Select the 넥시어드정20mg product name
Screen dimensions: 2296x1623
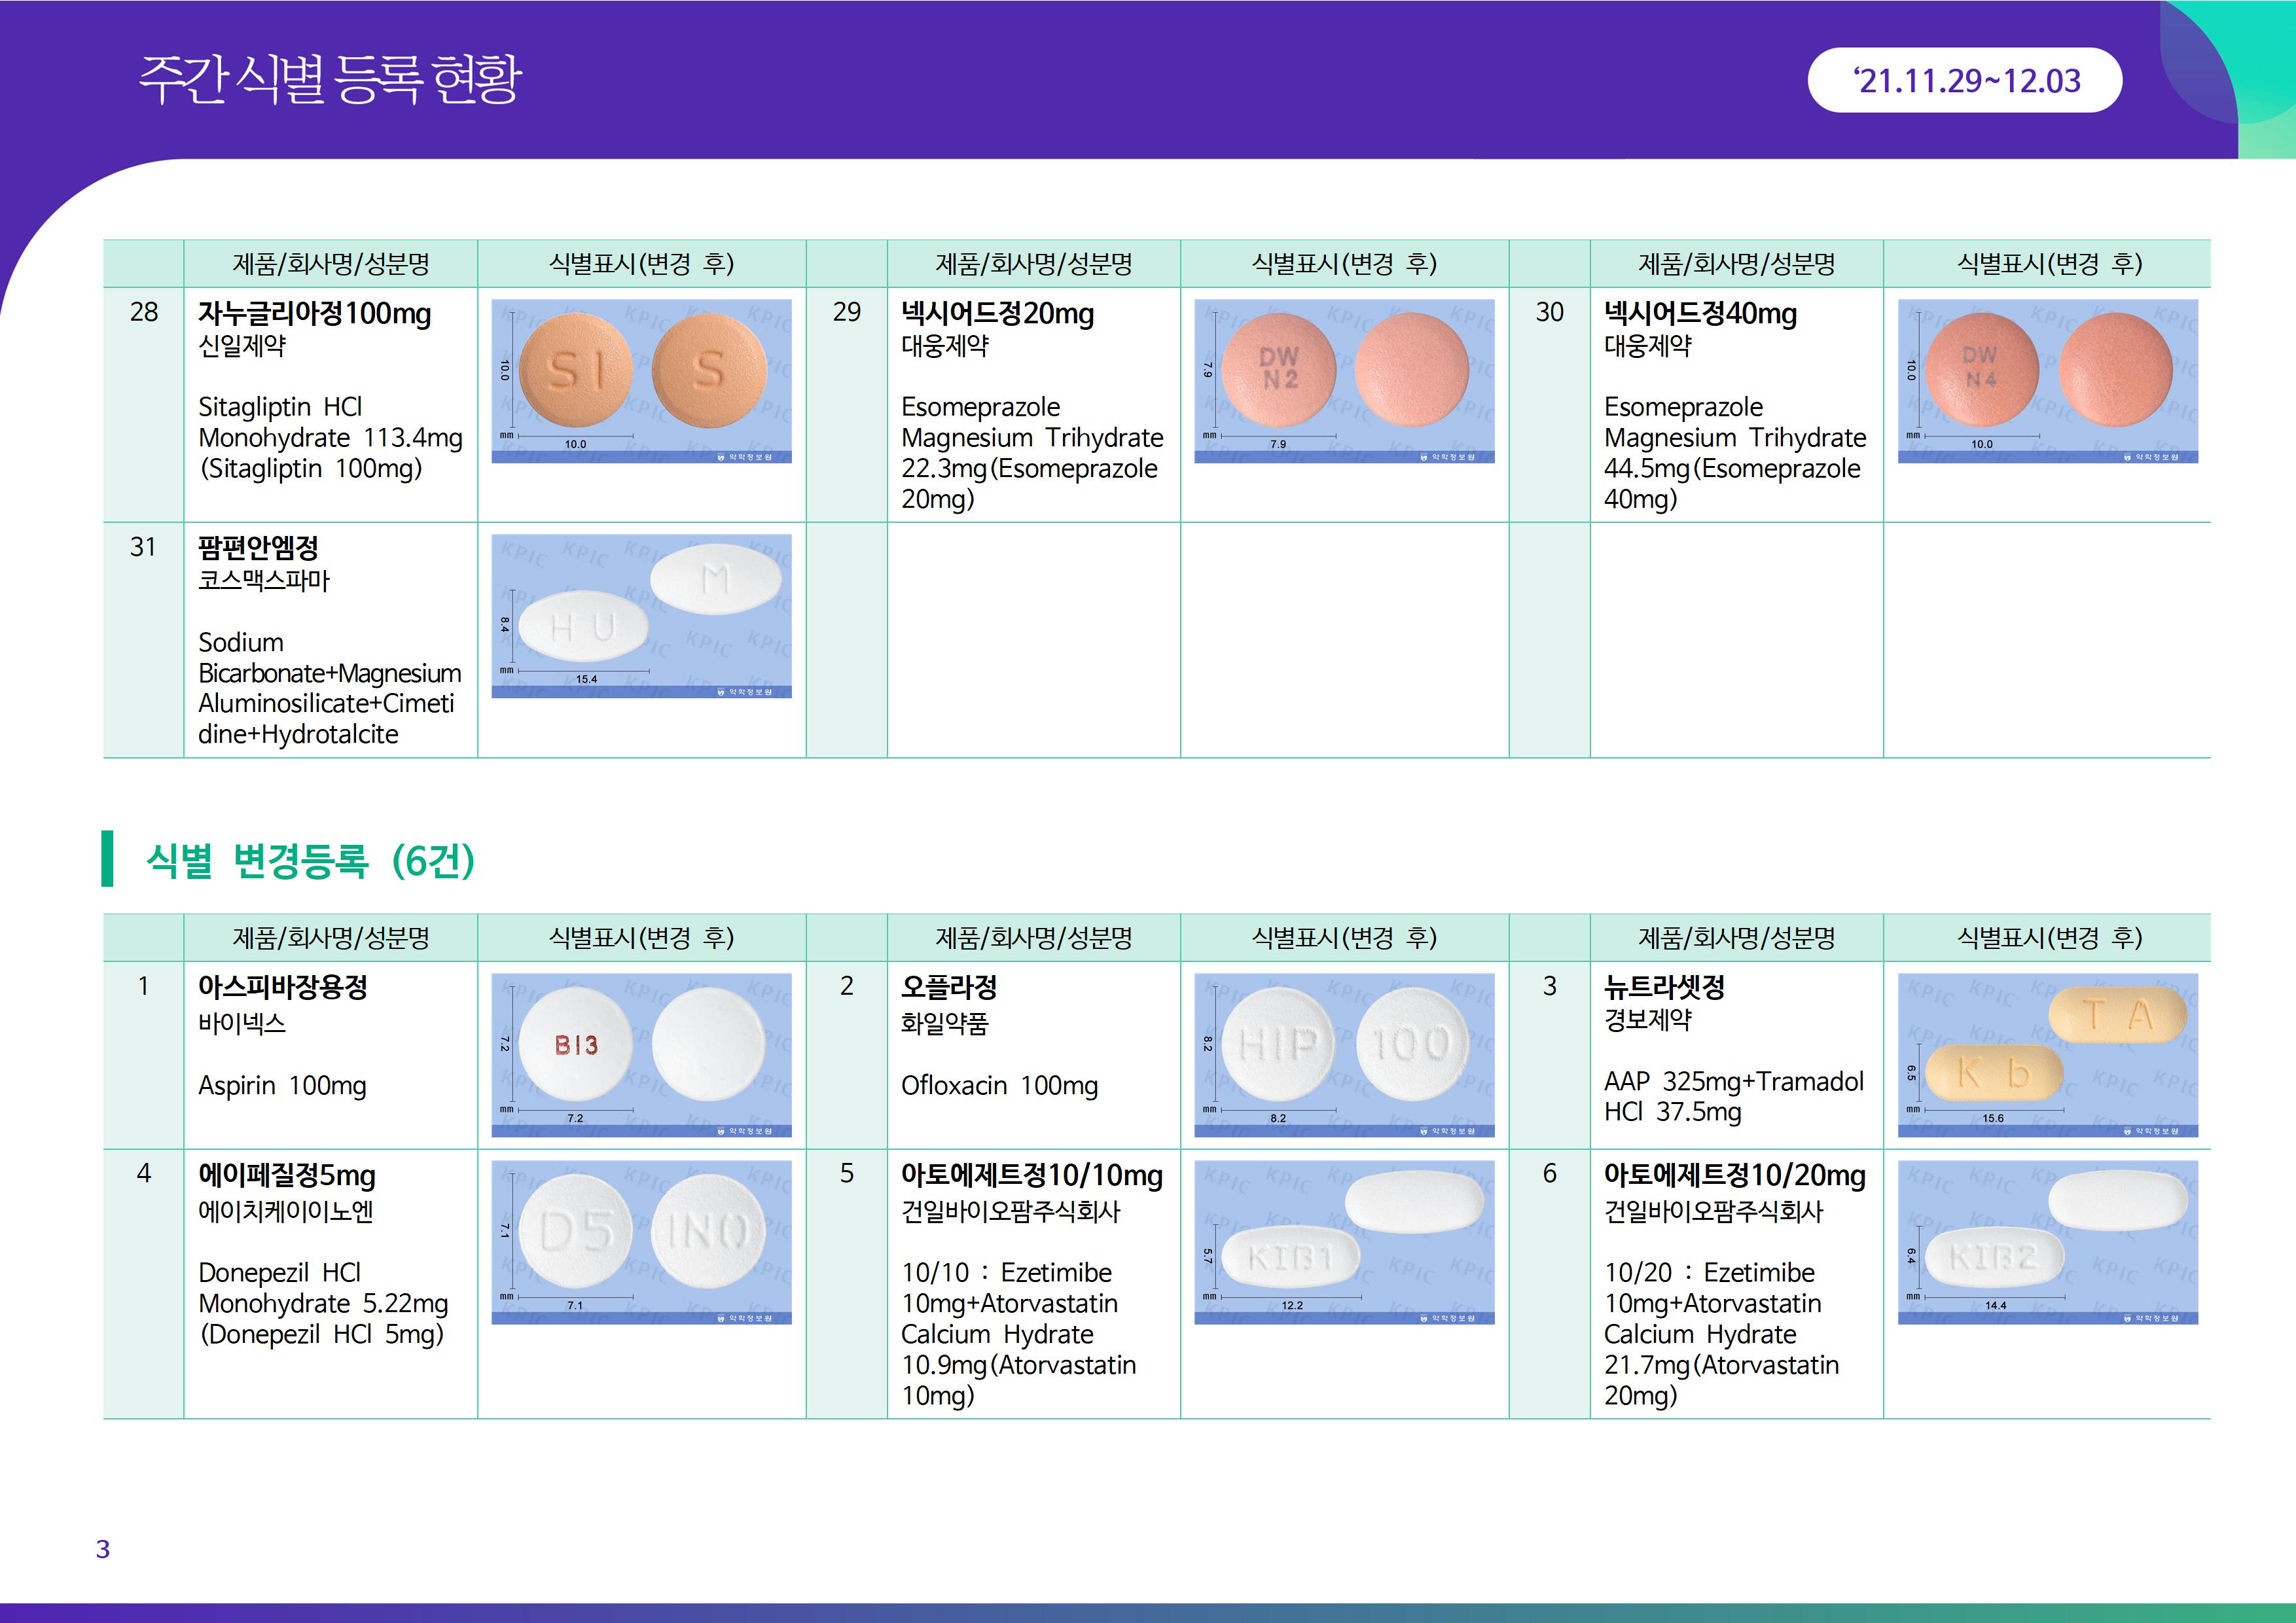pos(997,313)
